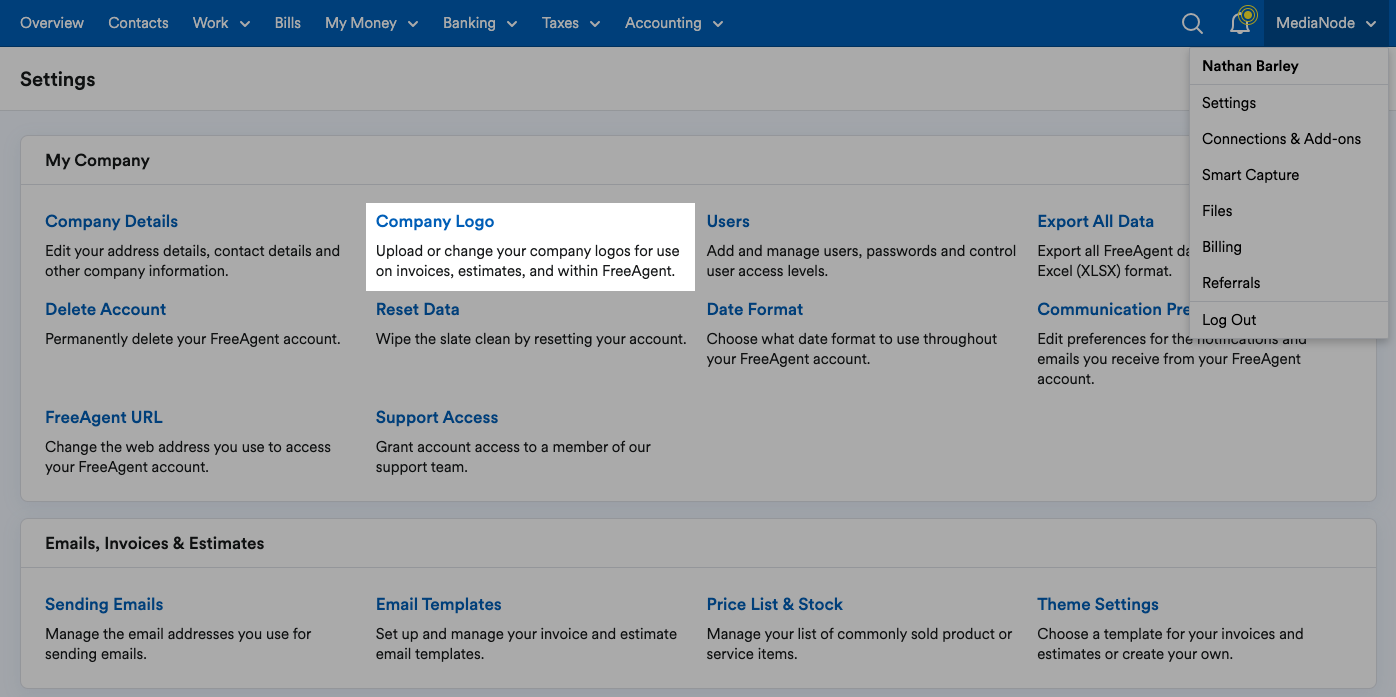Open the Banking dropdown
The height and width of the screenshot is (697, 1396).
click(480, 23)
